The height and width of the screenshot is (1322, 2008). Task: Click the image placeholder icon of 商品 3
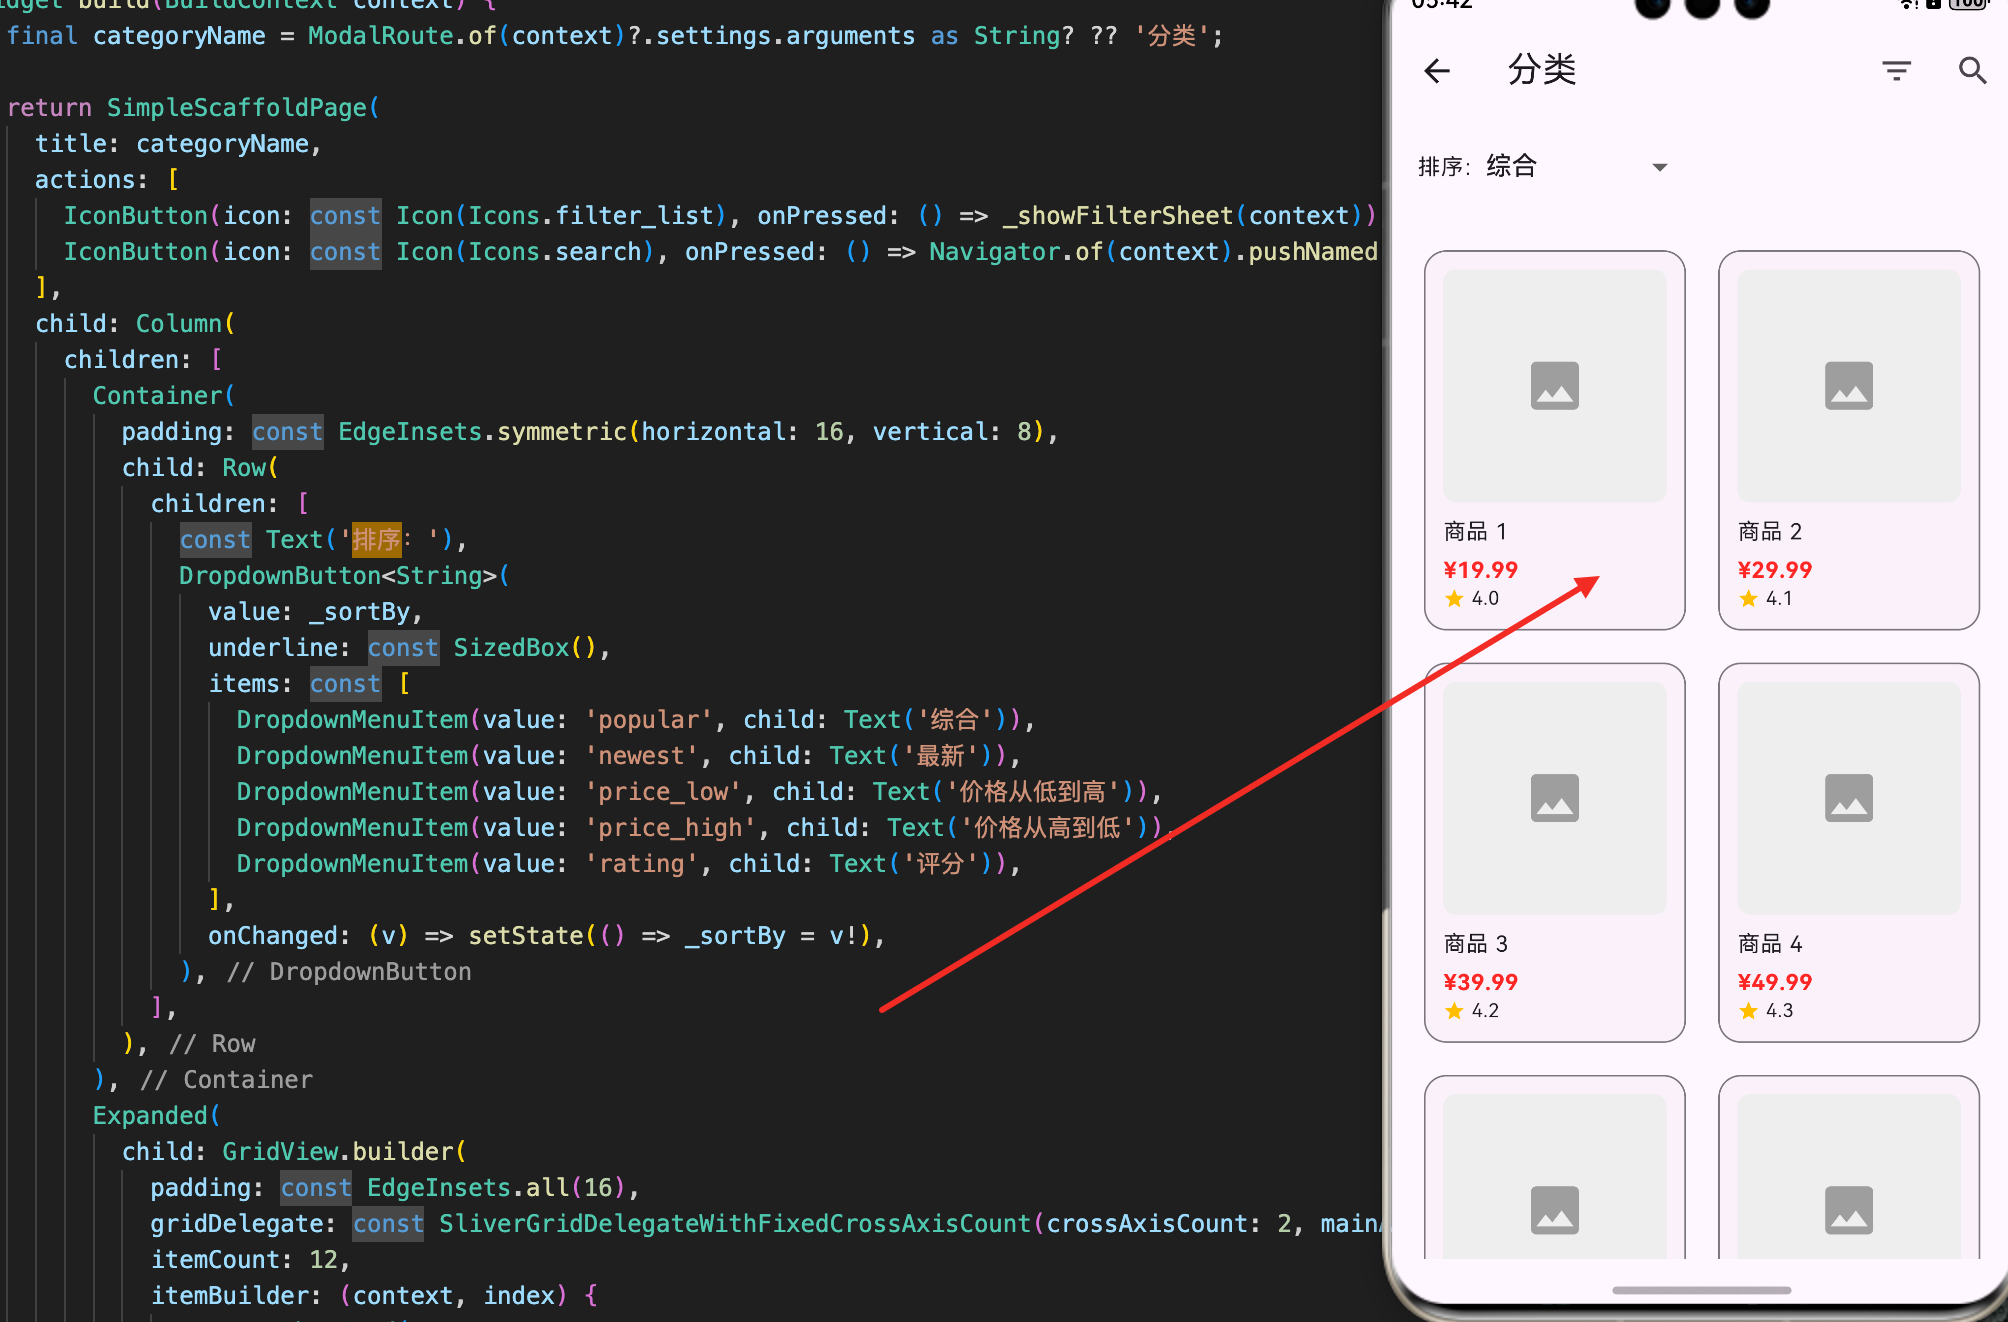[x=1554, y=797]
